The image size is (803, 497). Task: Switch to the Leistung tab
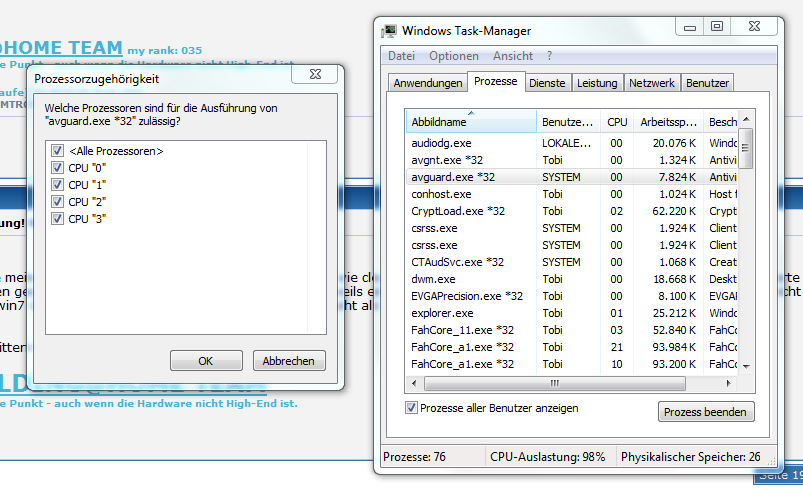pos(597,83)
